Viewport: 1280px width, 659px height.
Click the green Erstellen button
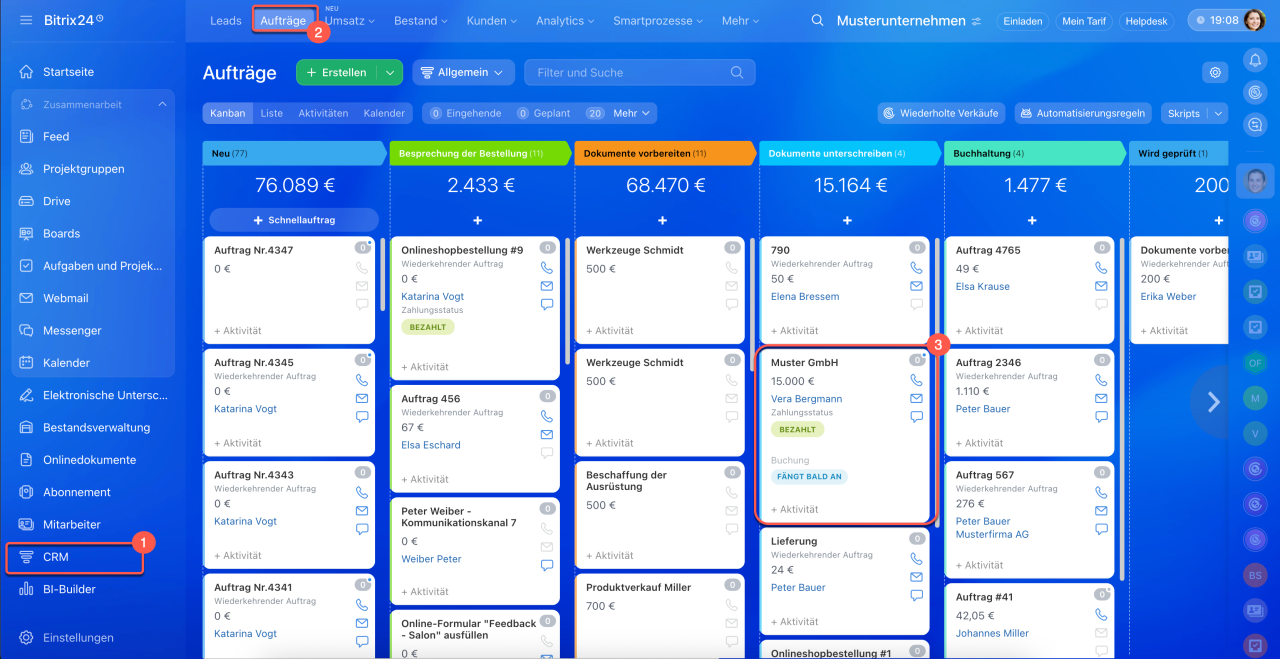pyautogui.click(x=337, y=72)
